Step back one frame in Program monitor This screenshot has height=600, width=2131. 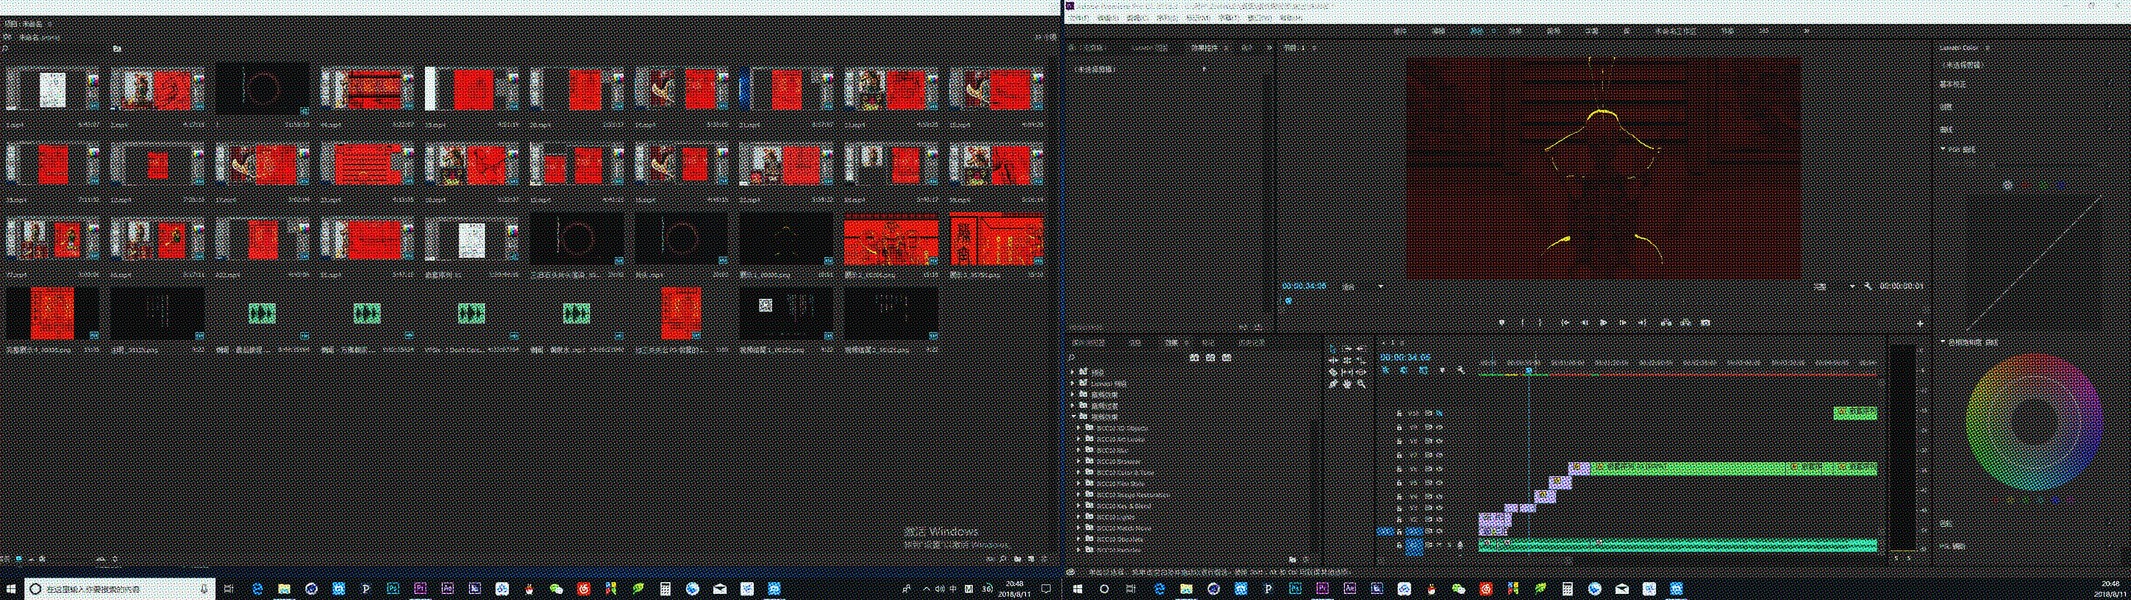click(1584, 322)
